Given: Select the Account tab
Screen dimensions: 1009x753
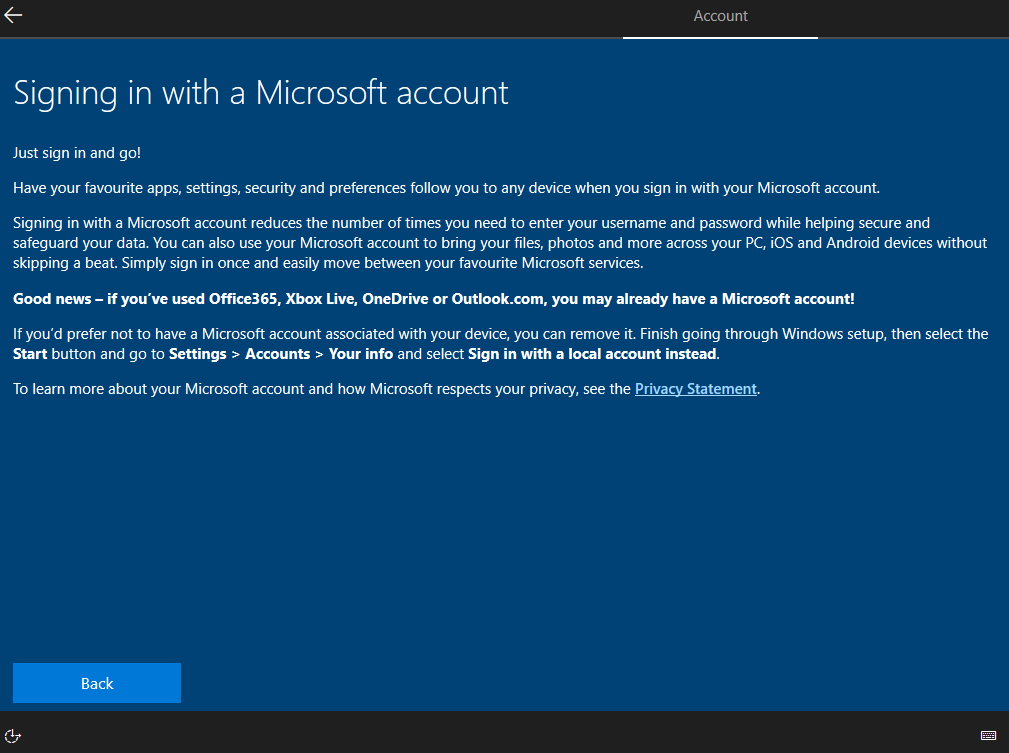Looking at the screenshot, I should pyautogui.click(x=720, y=16).
